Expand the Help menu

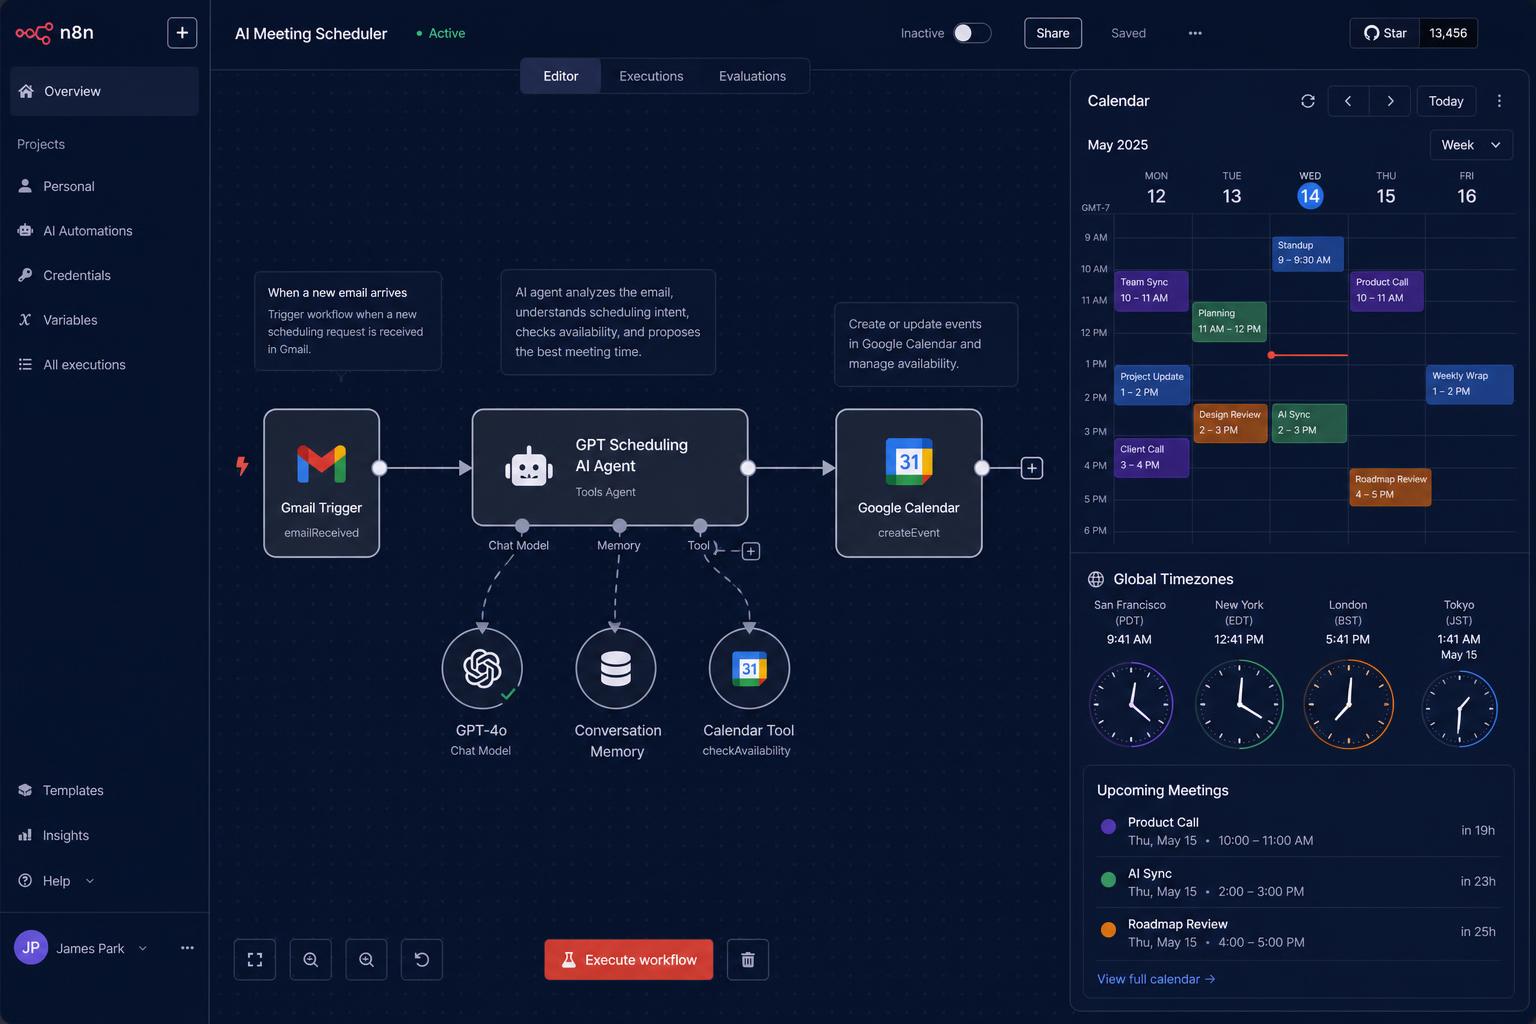pos(57,881)
